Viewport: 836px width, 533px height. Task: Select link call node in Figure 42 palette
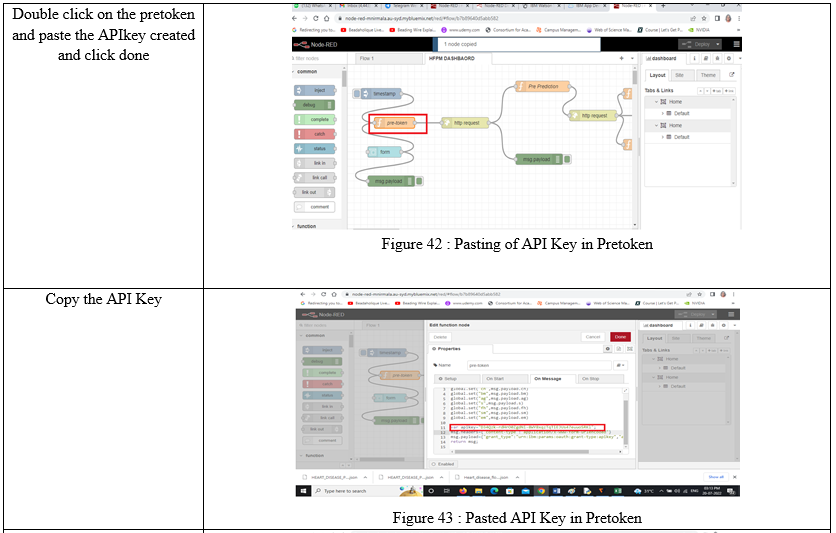315,177
